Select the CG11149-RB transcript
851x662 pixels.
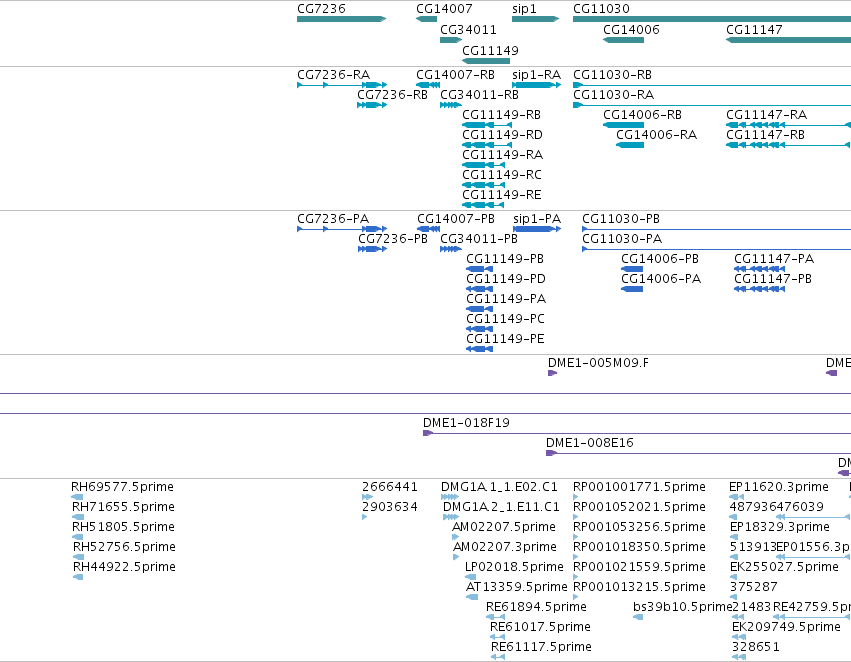(487, 125)
